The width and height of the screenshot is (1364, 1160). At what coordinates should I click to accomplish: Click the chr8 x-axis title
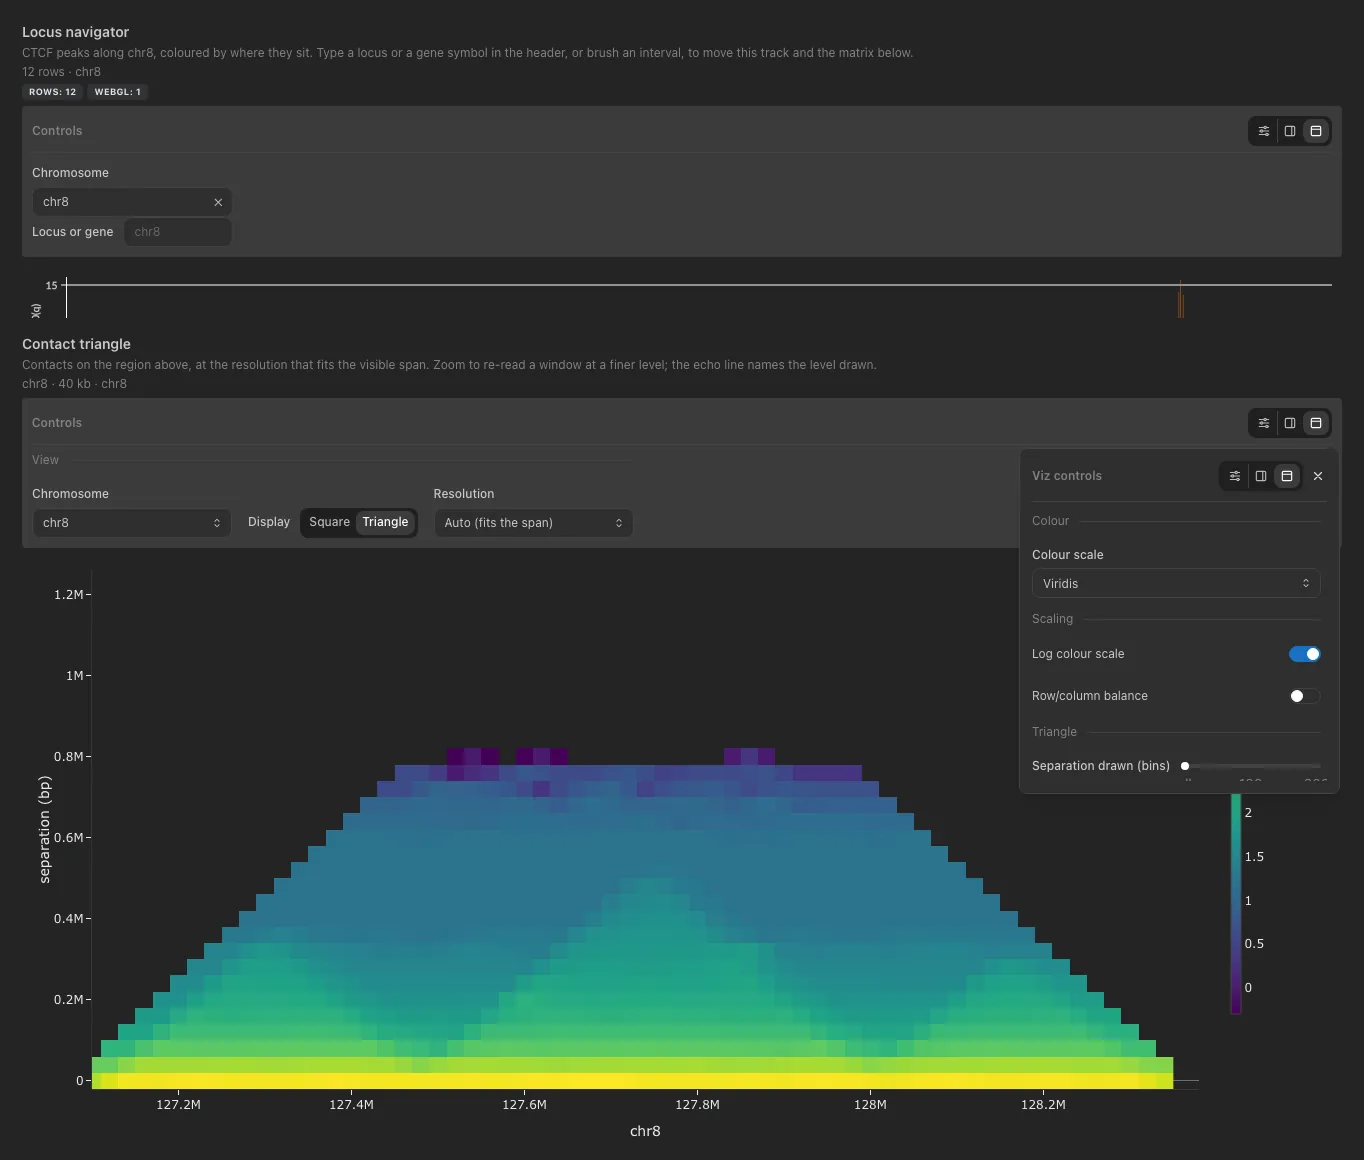(x=645, y=1131)
